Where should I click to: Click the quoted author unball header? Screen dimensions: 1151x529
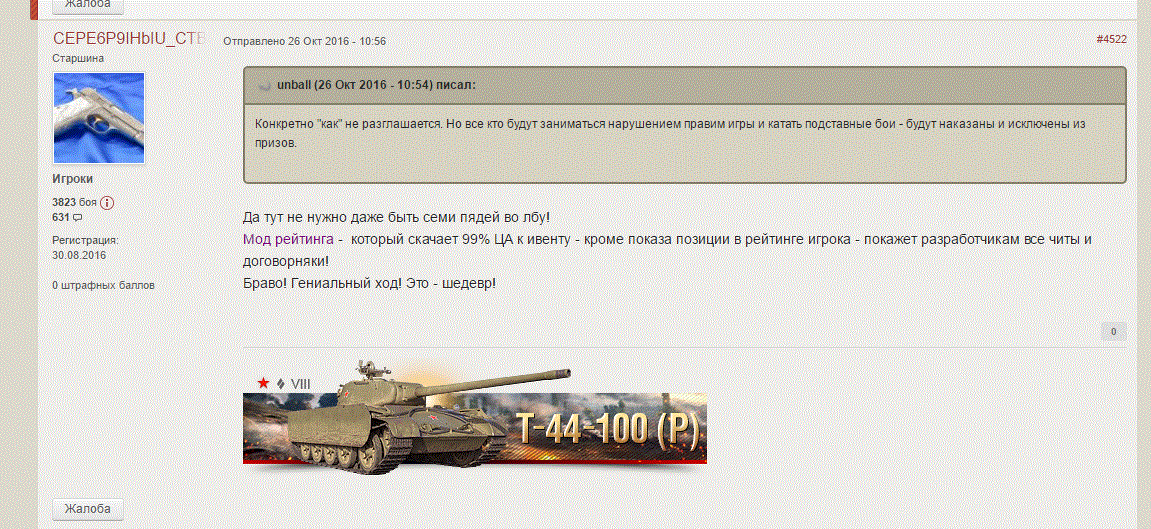[377, 85]
